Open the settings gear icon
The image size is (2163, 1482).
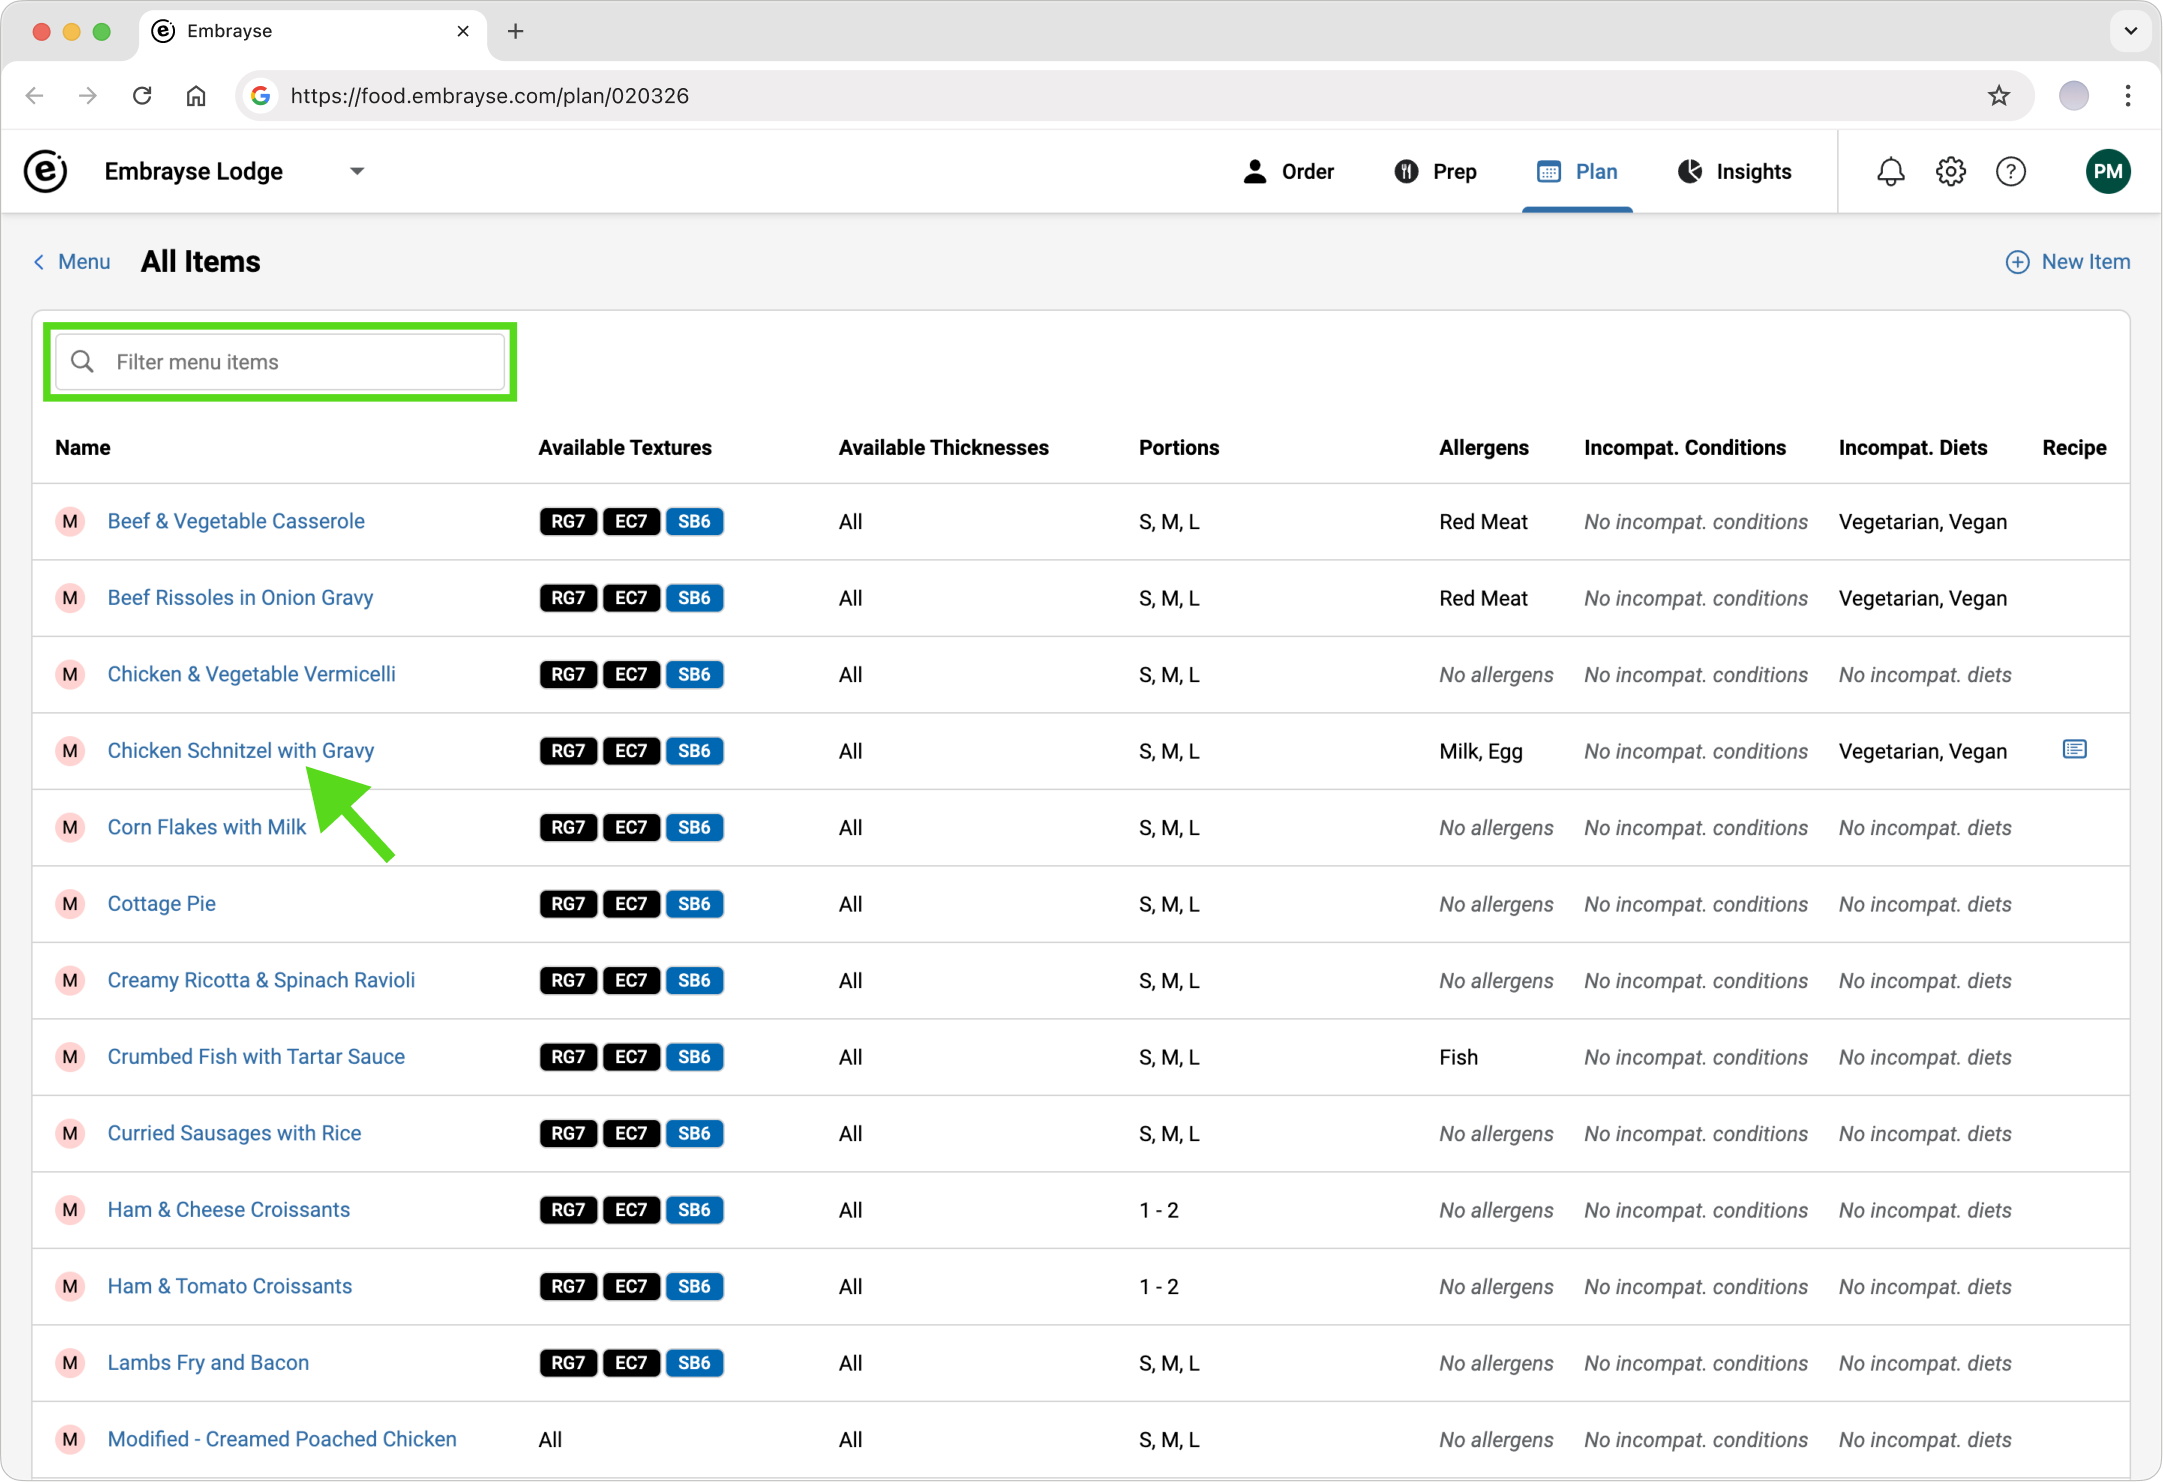click(x=1950, y=172)
